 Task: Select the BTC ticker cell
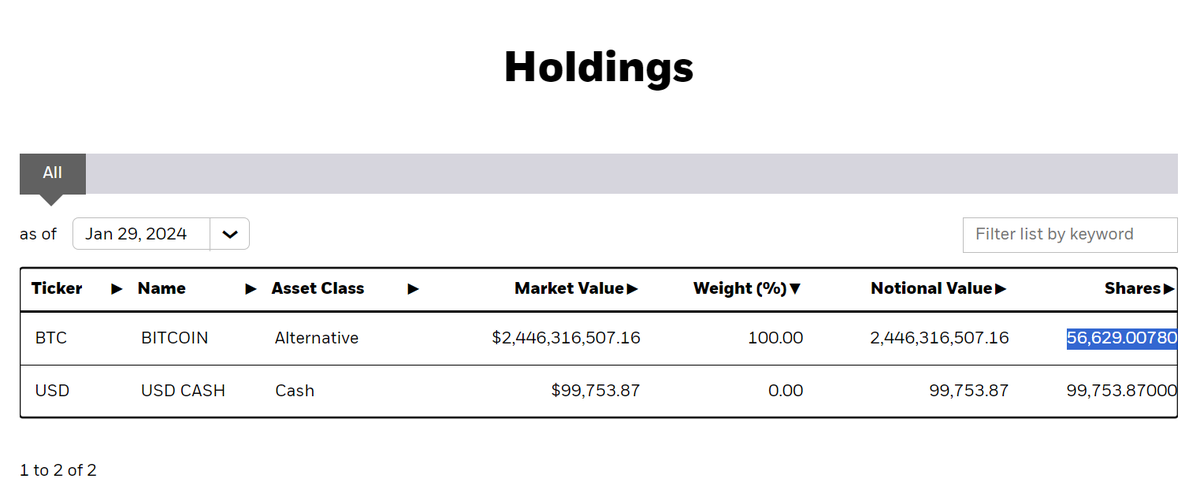[x=51, y=338]
